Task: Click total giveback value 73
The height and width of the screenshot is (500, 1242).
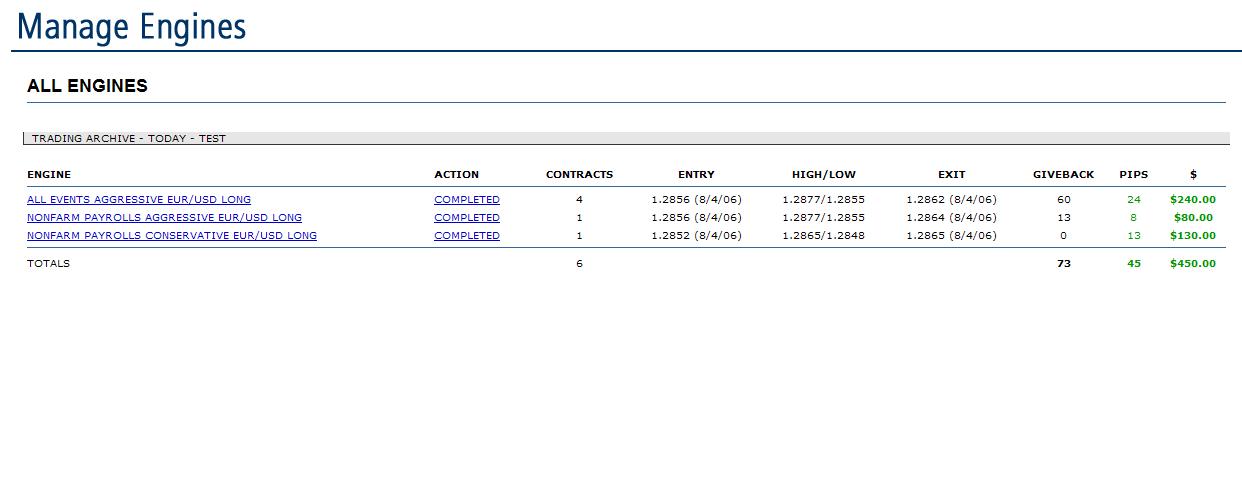Action: 1064,264
